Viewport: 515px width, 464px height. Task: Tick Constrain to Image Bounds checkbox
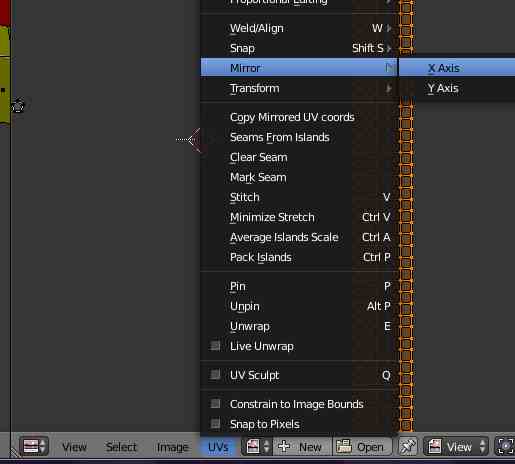[x=215, y=404]
